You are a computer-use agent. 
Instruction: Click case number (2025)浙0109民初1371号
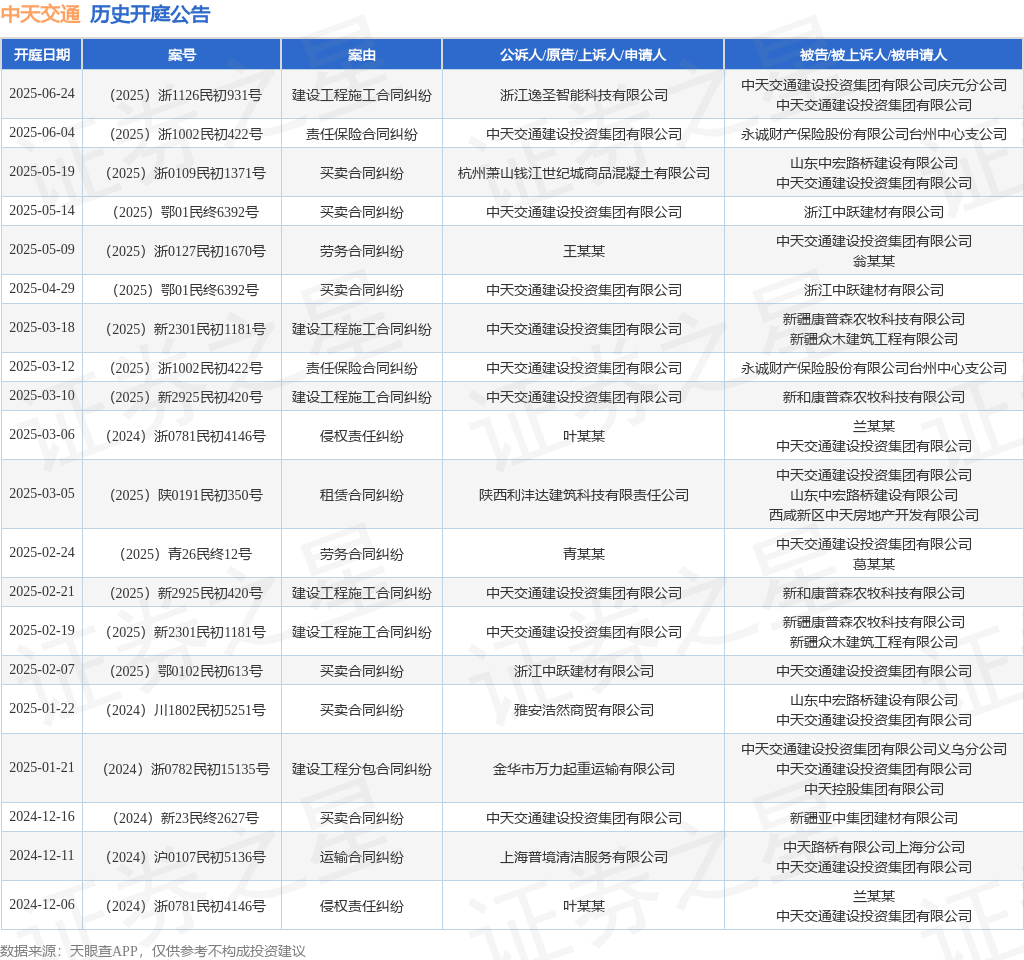point(182,173)
